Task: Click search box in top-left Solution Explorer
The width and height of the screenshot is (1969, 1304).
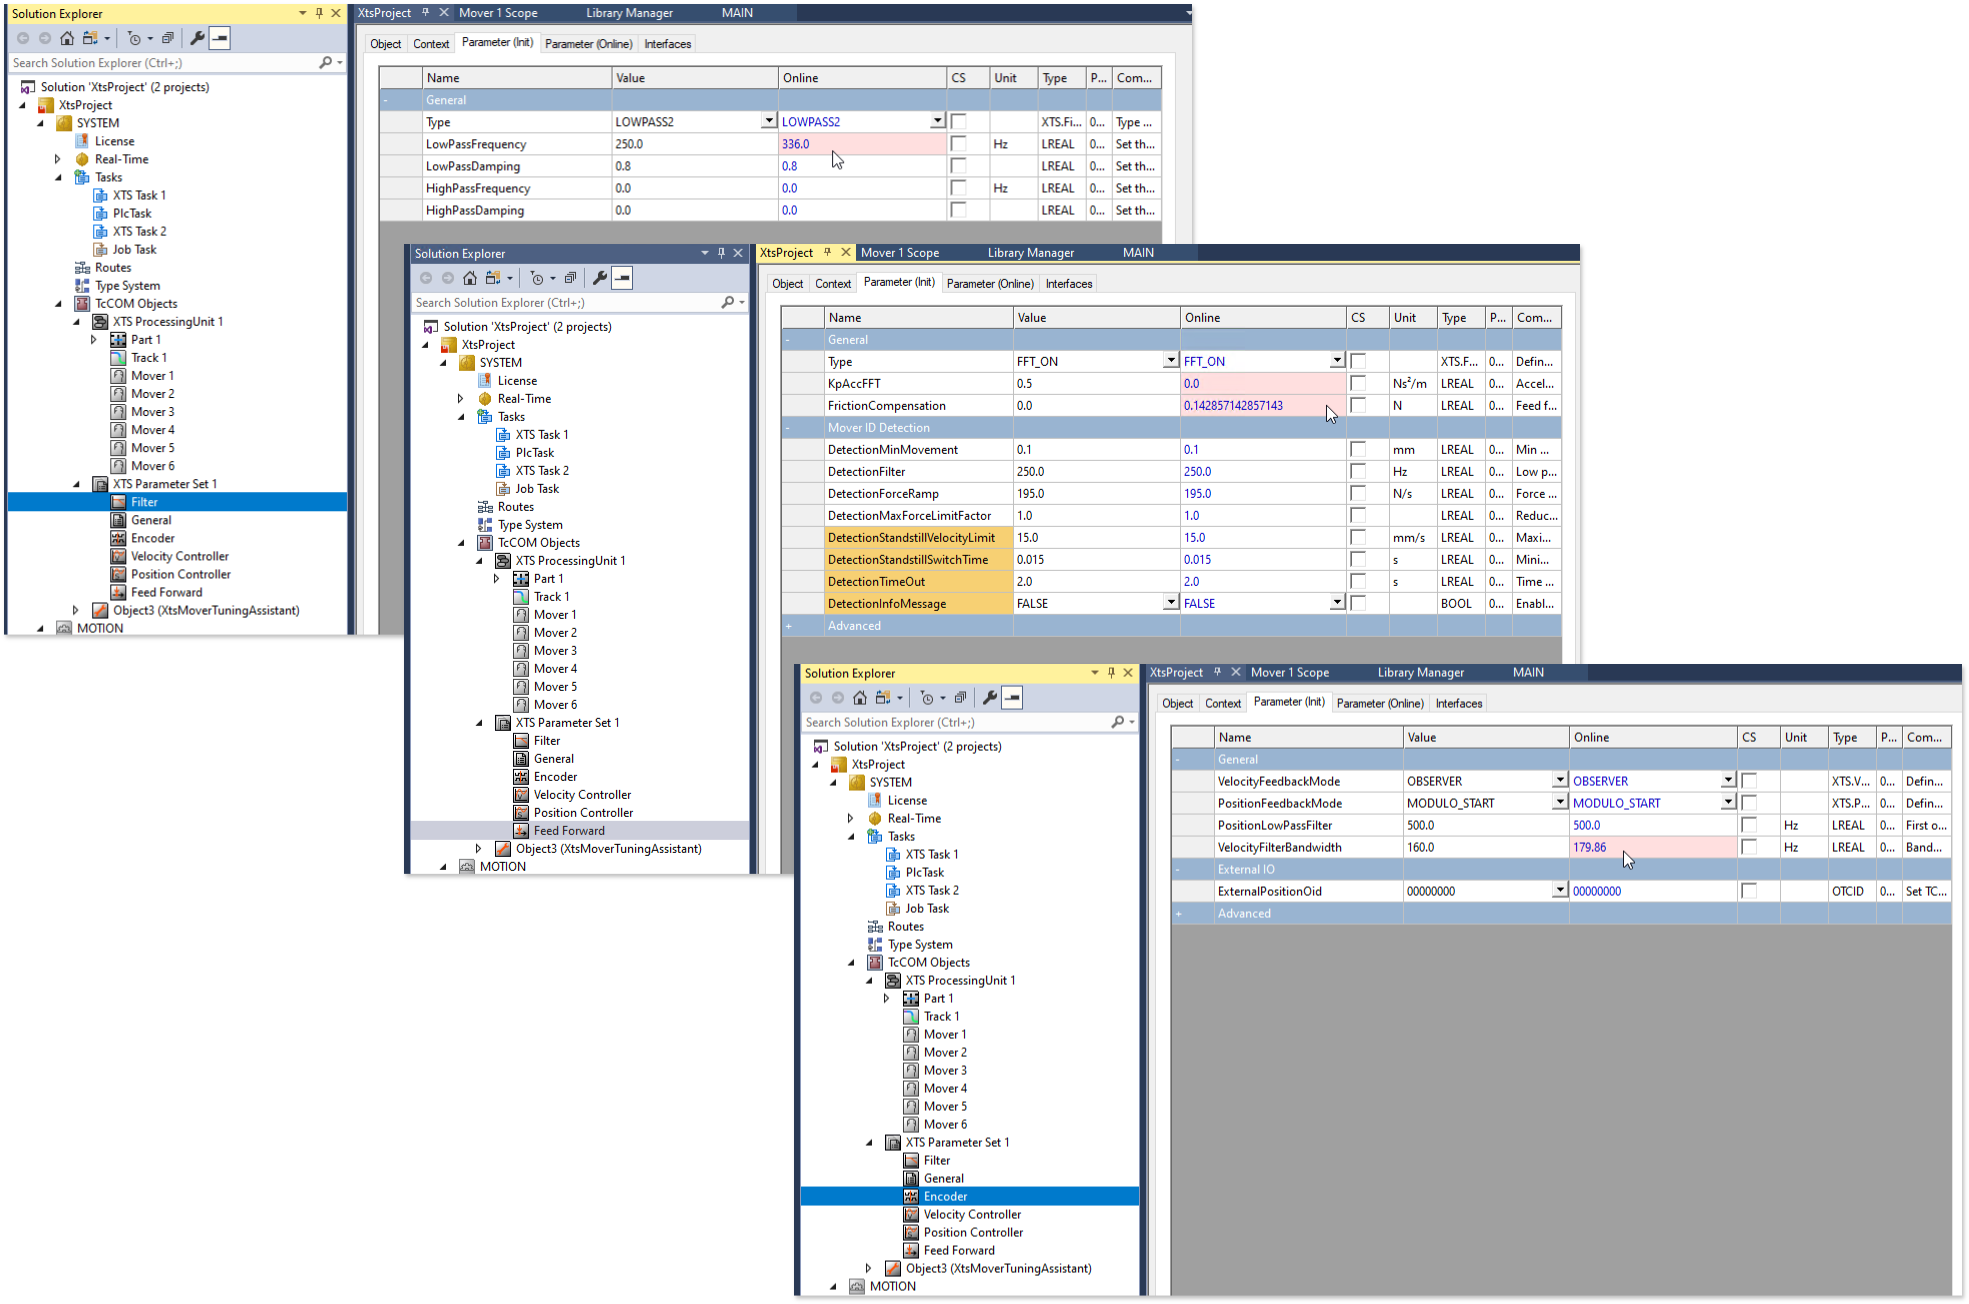Action: (163, 63)
